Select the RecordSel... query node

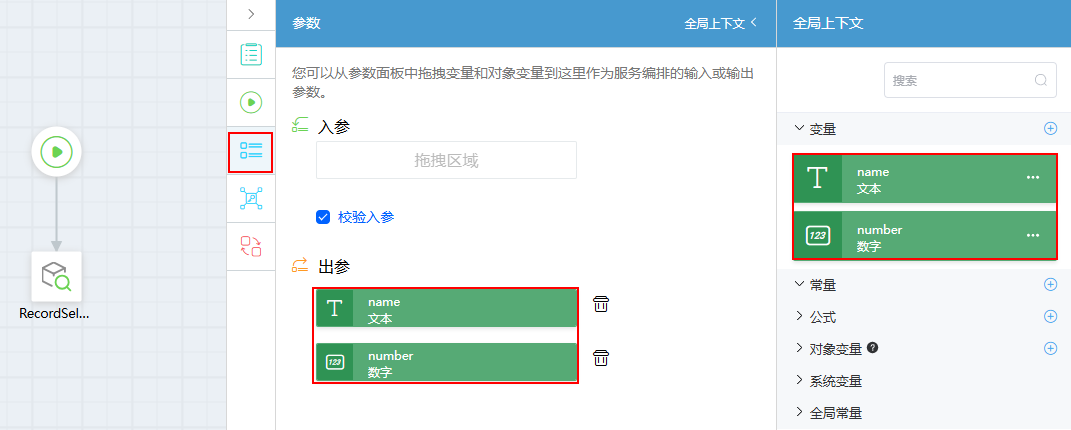click(x=56, y=276)
